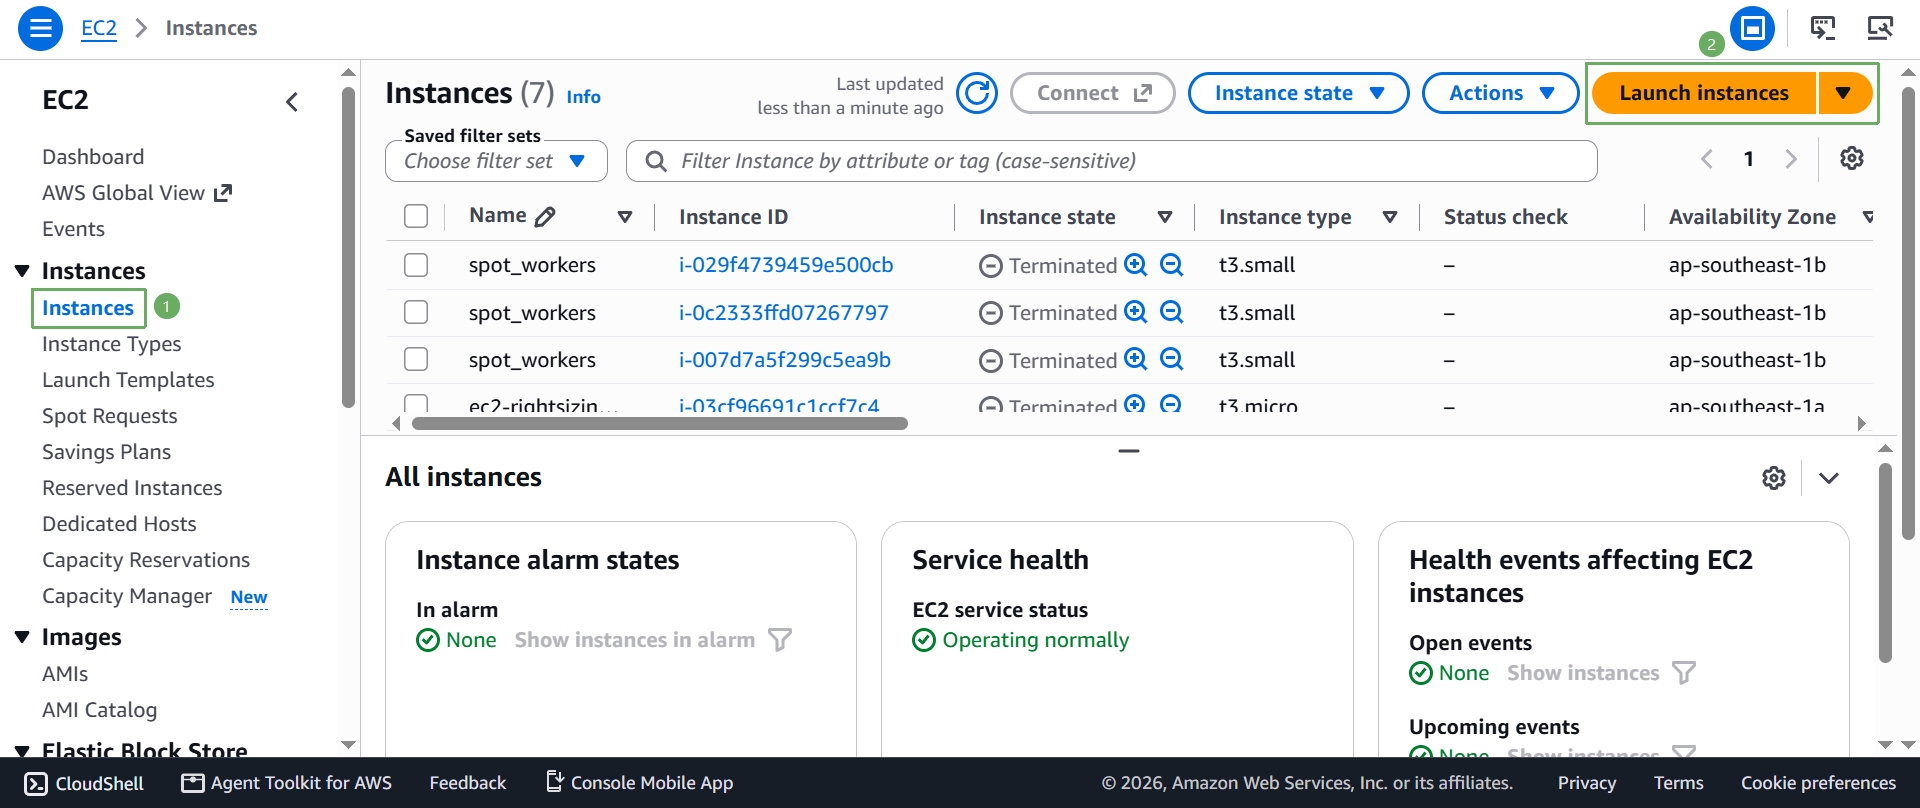The width and height of the screenshot is (1920, 808).
Task: Click the Connect button
Action: 1093,93
